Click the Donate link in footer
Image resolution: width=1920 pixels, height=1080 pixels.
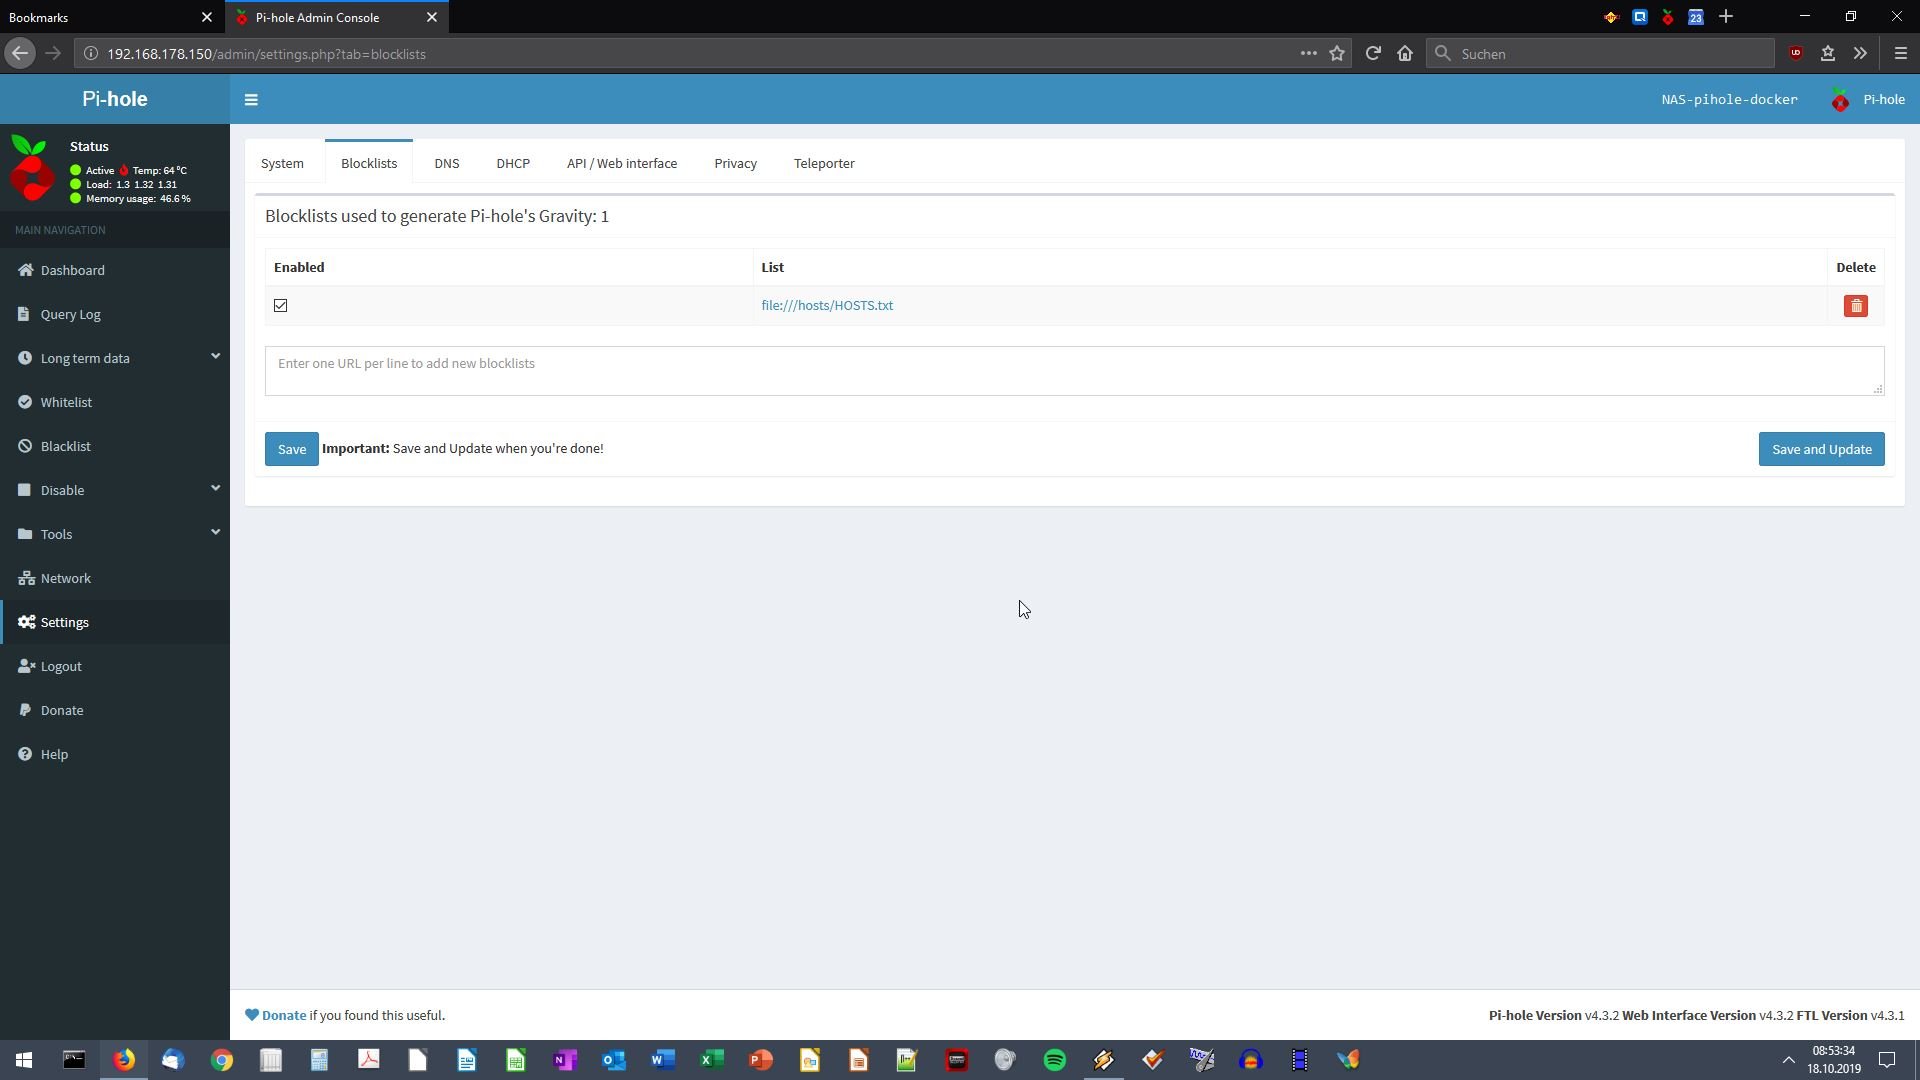tap(284, 1015)
